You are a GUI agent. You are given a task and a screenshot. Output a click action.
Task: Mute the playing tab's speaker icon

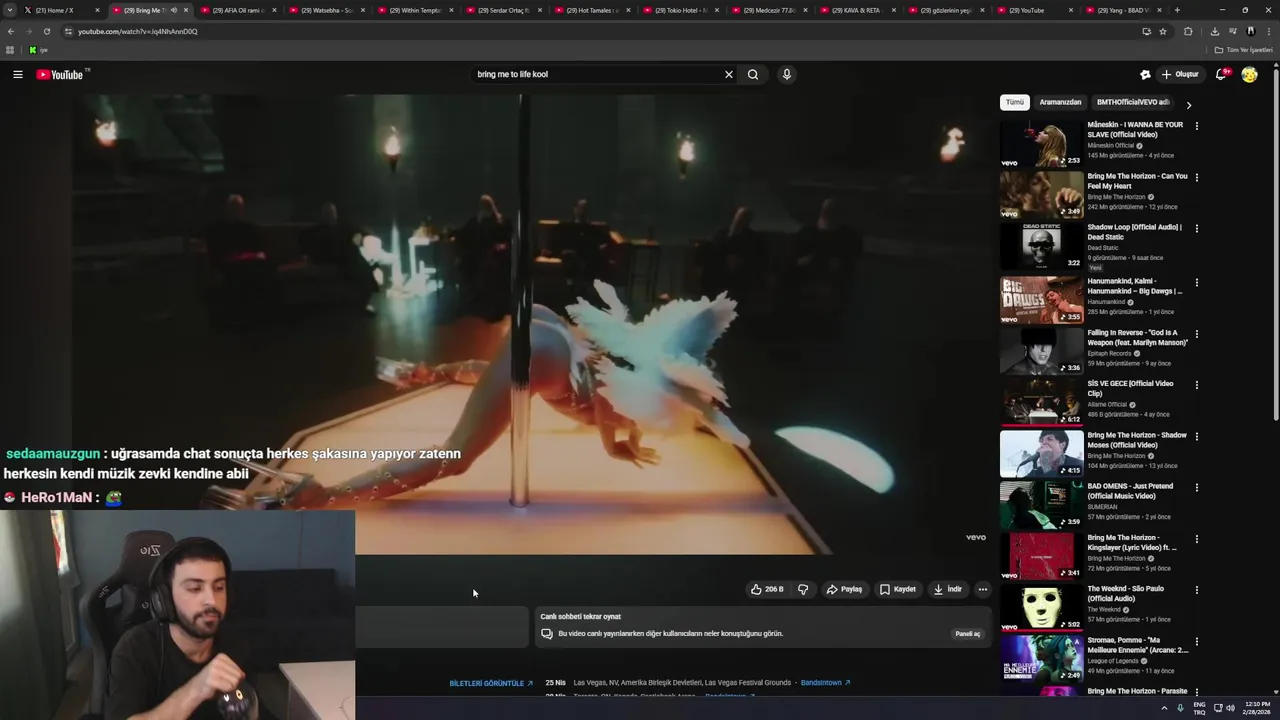[174, 10]
